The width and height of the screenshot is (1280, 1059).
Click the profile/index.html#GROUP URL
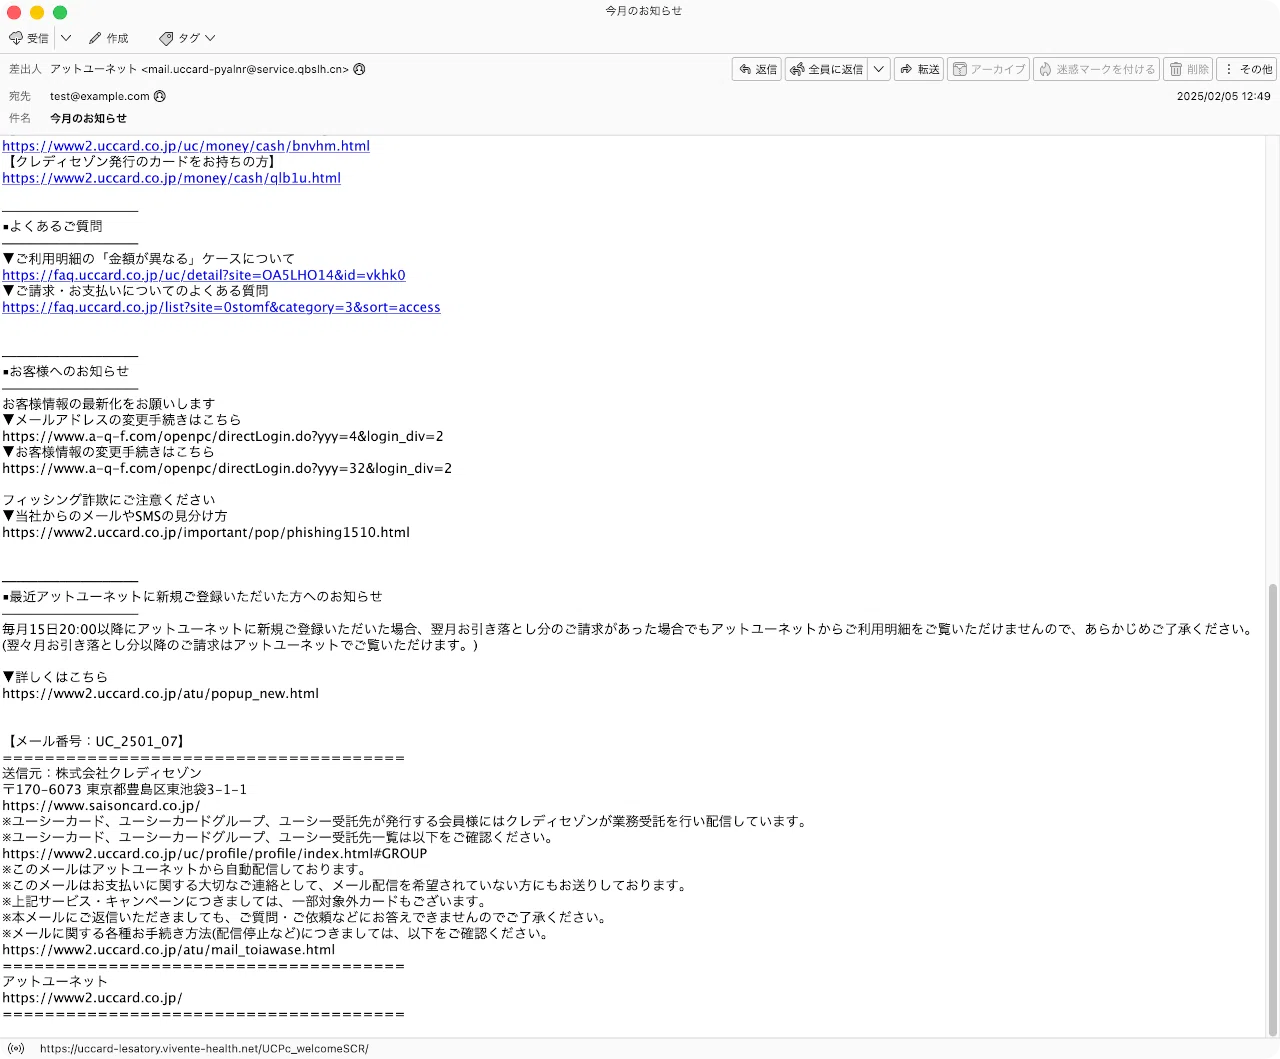tap(214, 853)
